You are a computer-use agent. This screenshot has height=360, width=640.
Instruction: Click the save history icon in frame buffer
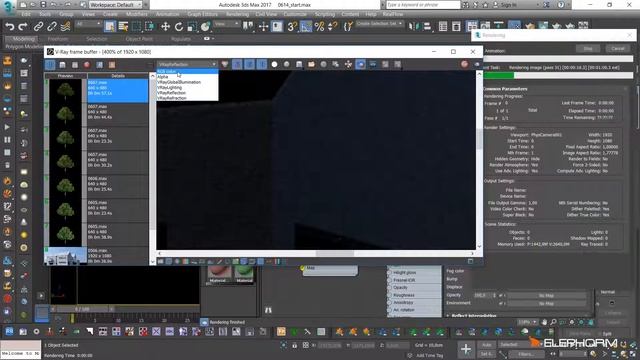pos(62,64)
